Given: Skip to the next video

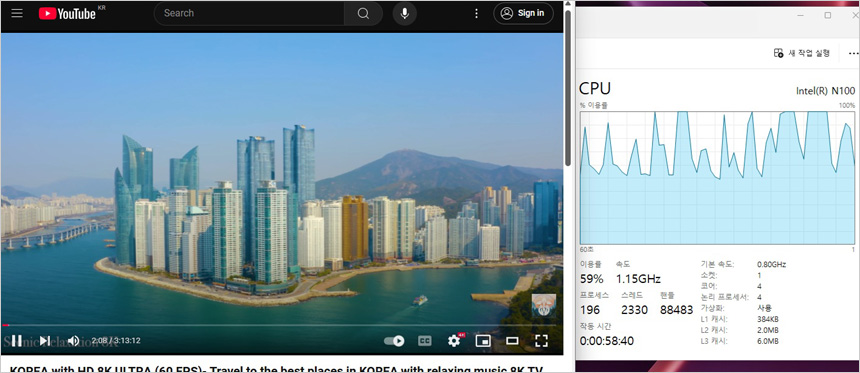Looking at the screenshot, I should tap(45, 341).
